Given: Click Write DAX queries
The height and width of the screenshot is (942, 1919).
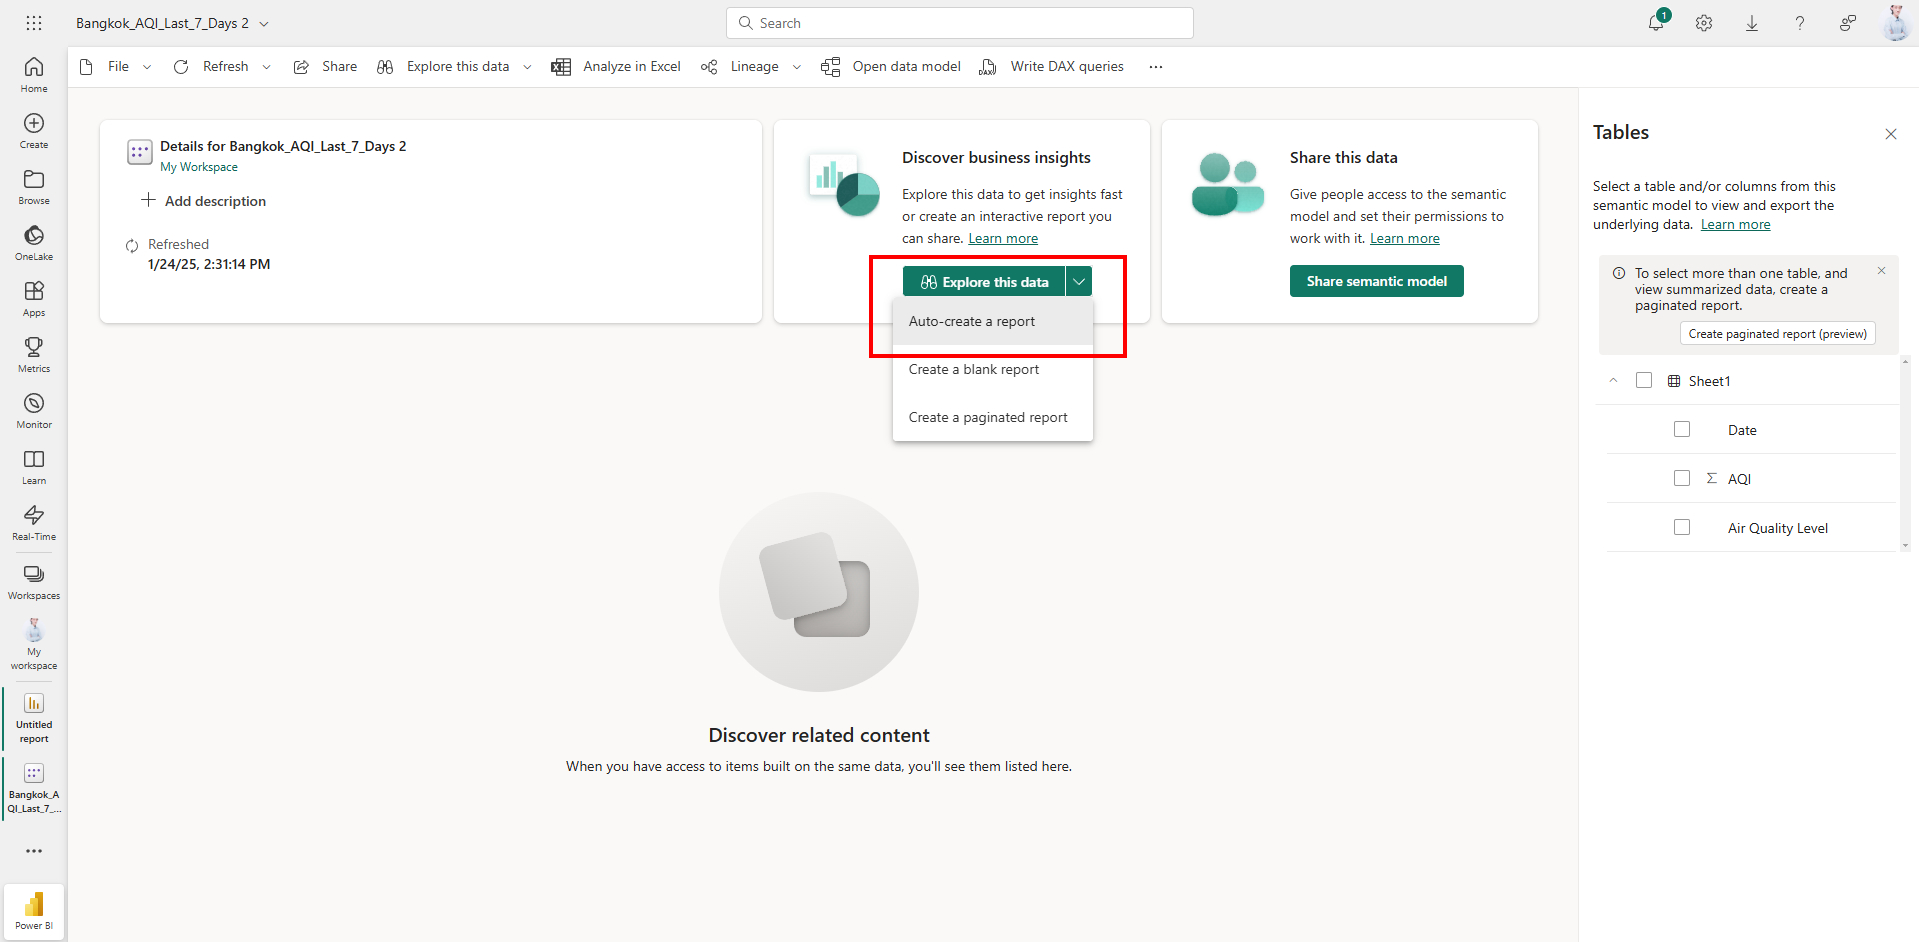Looking at the screenshot, I should click(x=1051, y=66).
